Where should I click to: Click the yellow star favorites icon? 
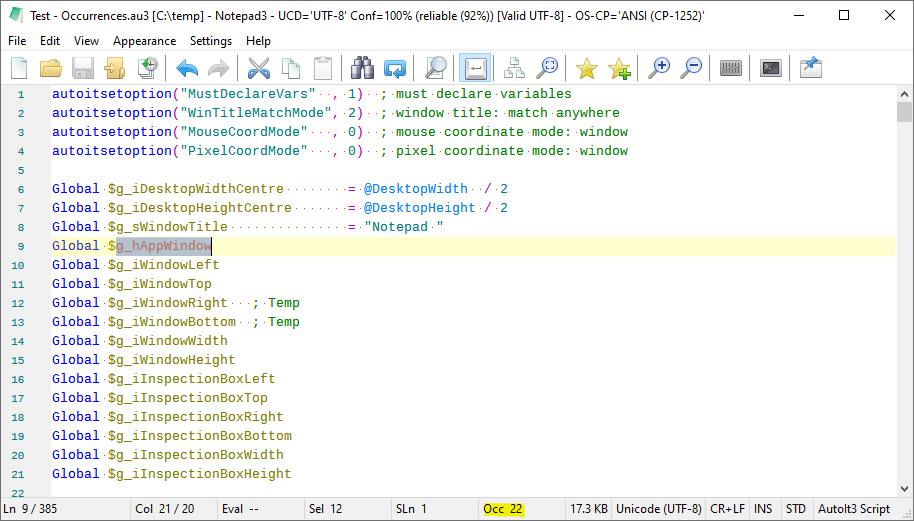tap(586, 68)
